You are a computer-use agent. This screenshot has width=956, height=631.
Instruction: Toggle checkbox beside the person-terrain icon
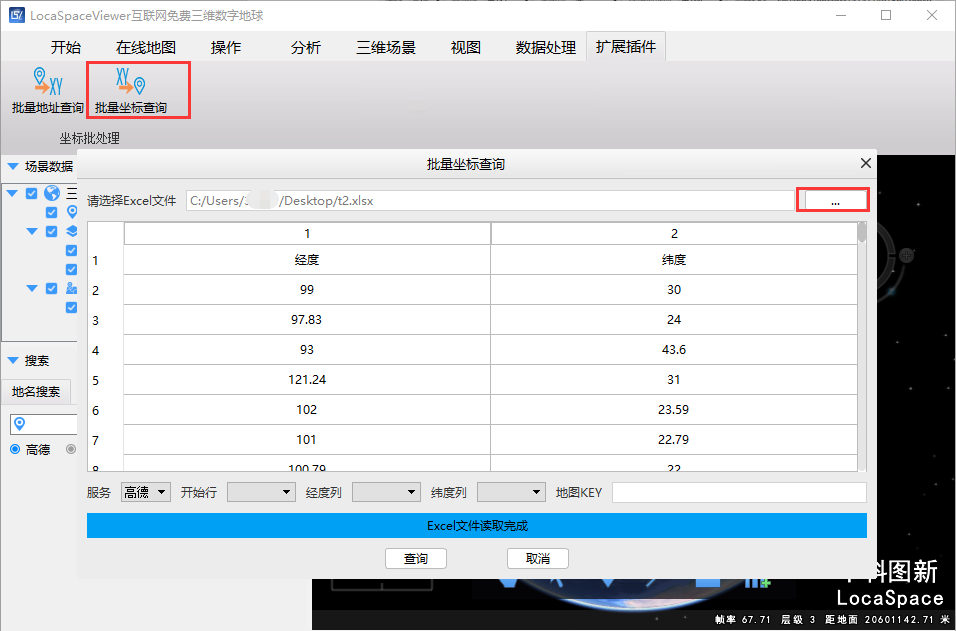coord(52,288)
